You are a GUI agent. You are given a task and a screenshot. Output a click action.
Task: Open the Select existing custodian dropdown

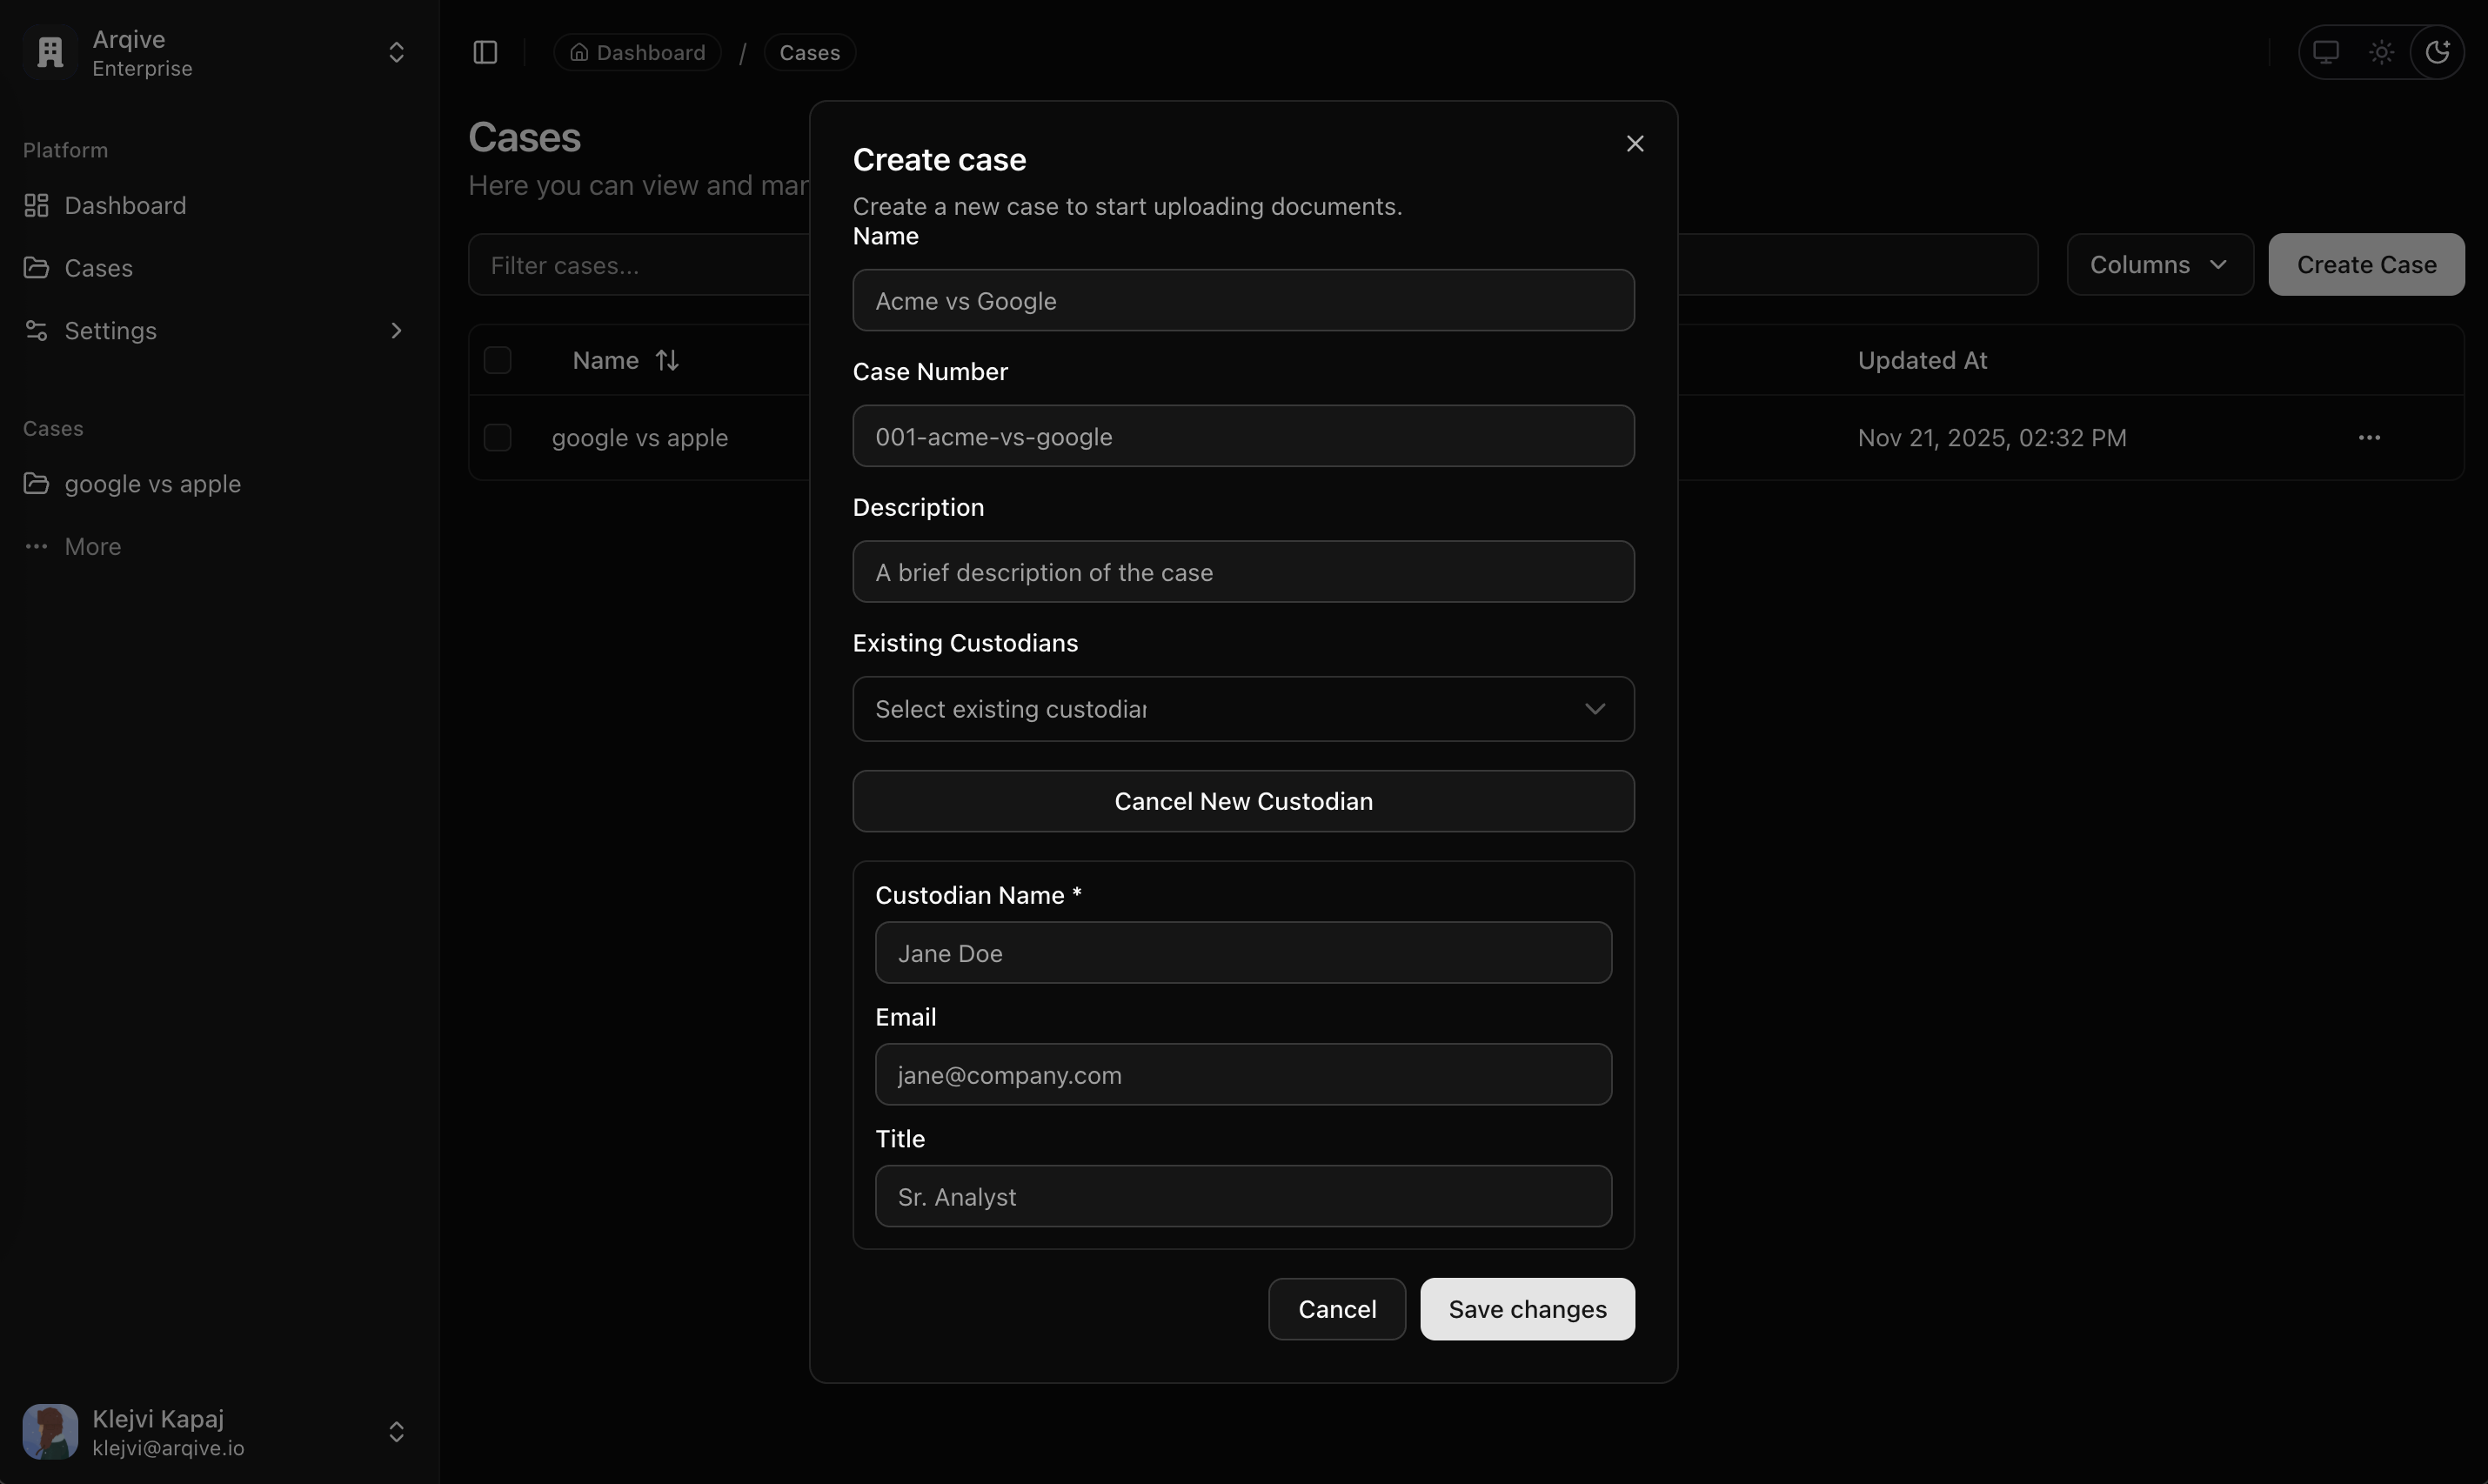(1243, 709)
